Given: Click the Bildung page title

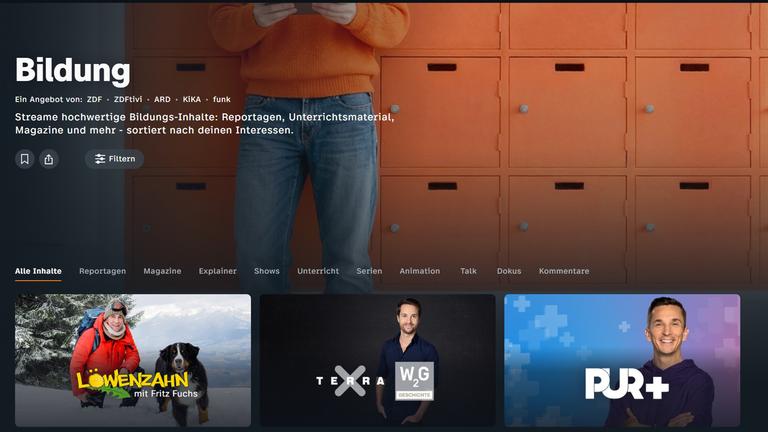Looking at the screenshot, I should coord(72,71).
